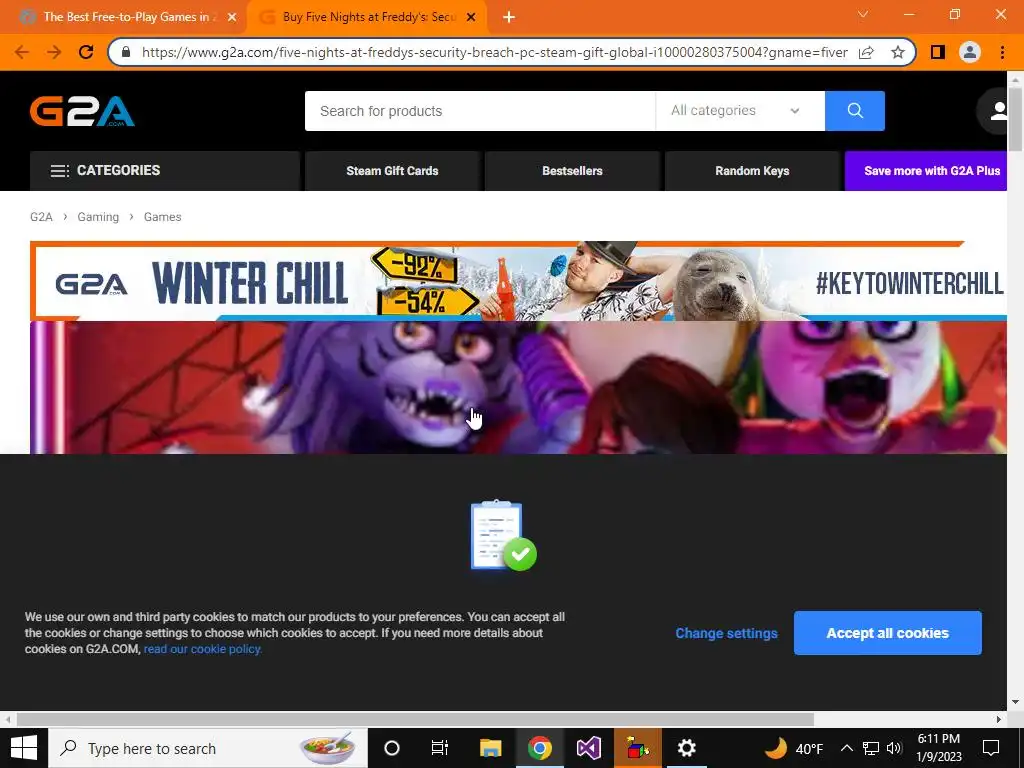The width and height of the screenshot is (1024, 768).
Task: Open Cortana circle icon on taskbar
Action: pos(392,748)
